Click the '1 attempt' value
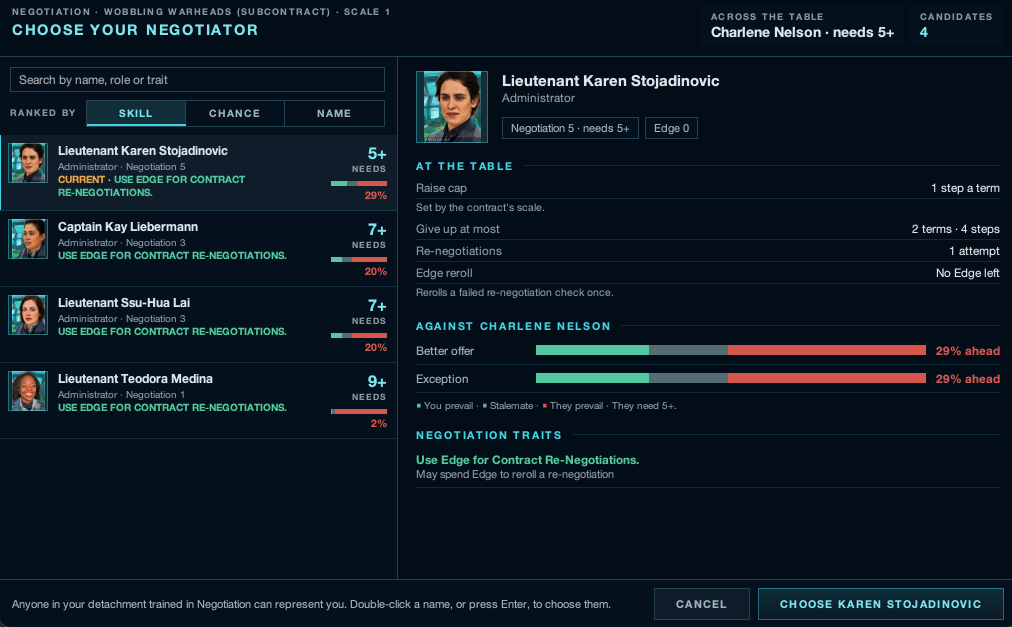 click(x=974, y=251)
